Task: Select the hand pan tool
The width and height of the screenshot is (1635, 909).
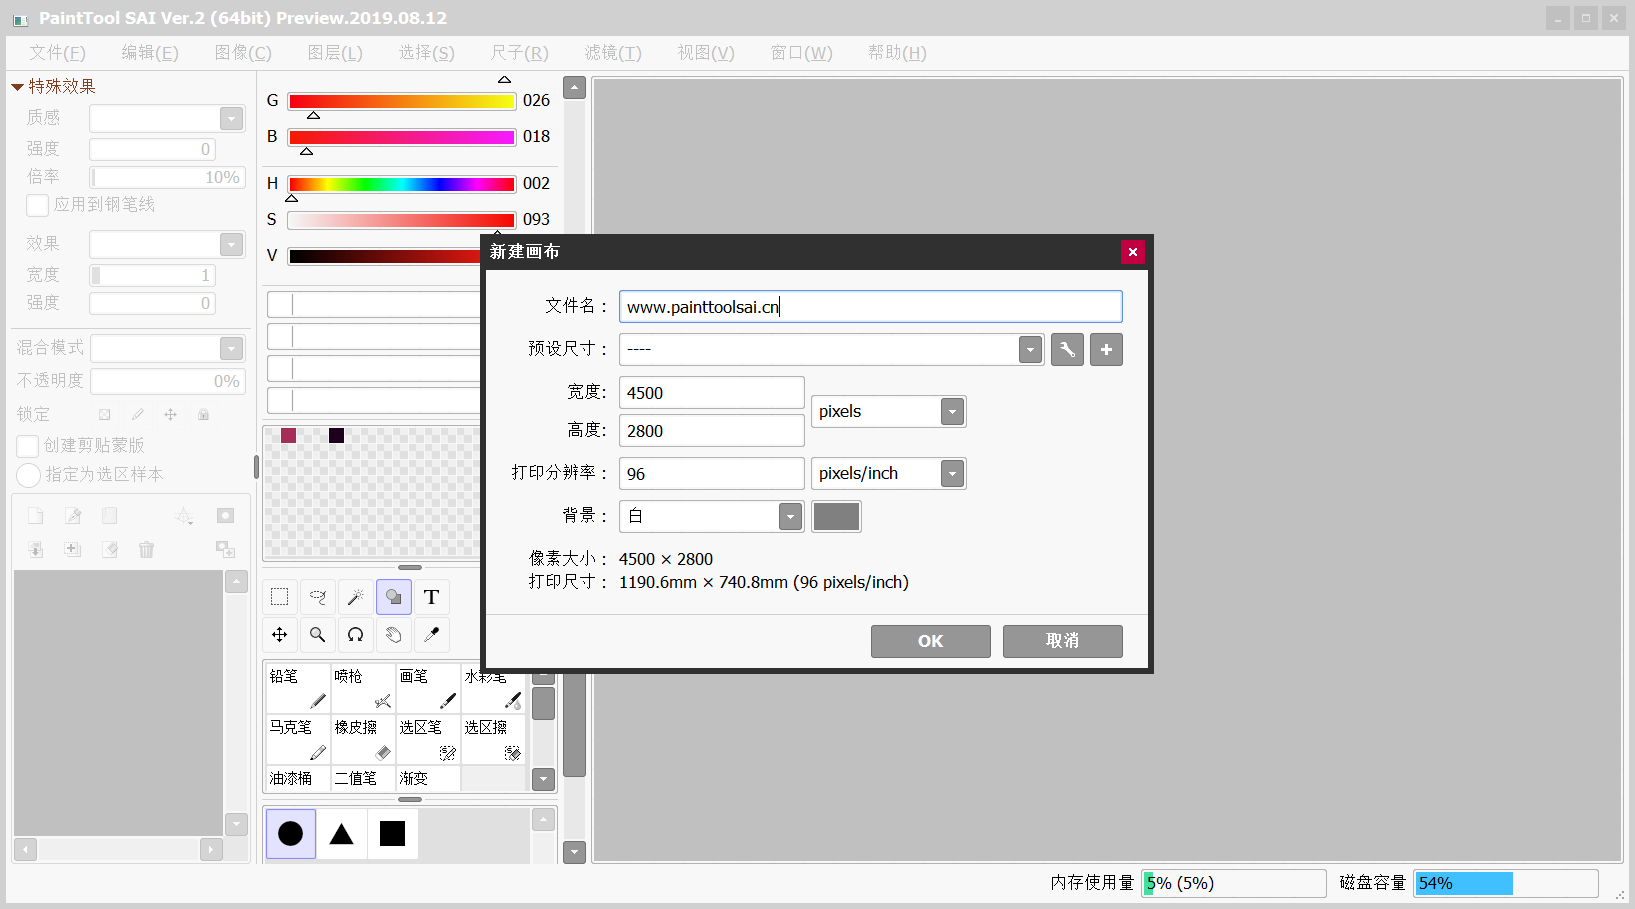Action: (394, 635)
